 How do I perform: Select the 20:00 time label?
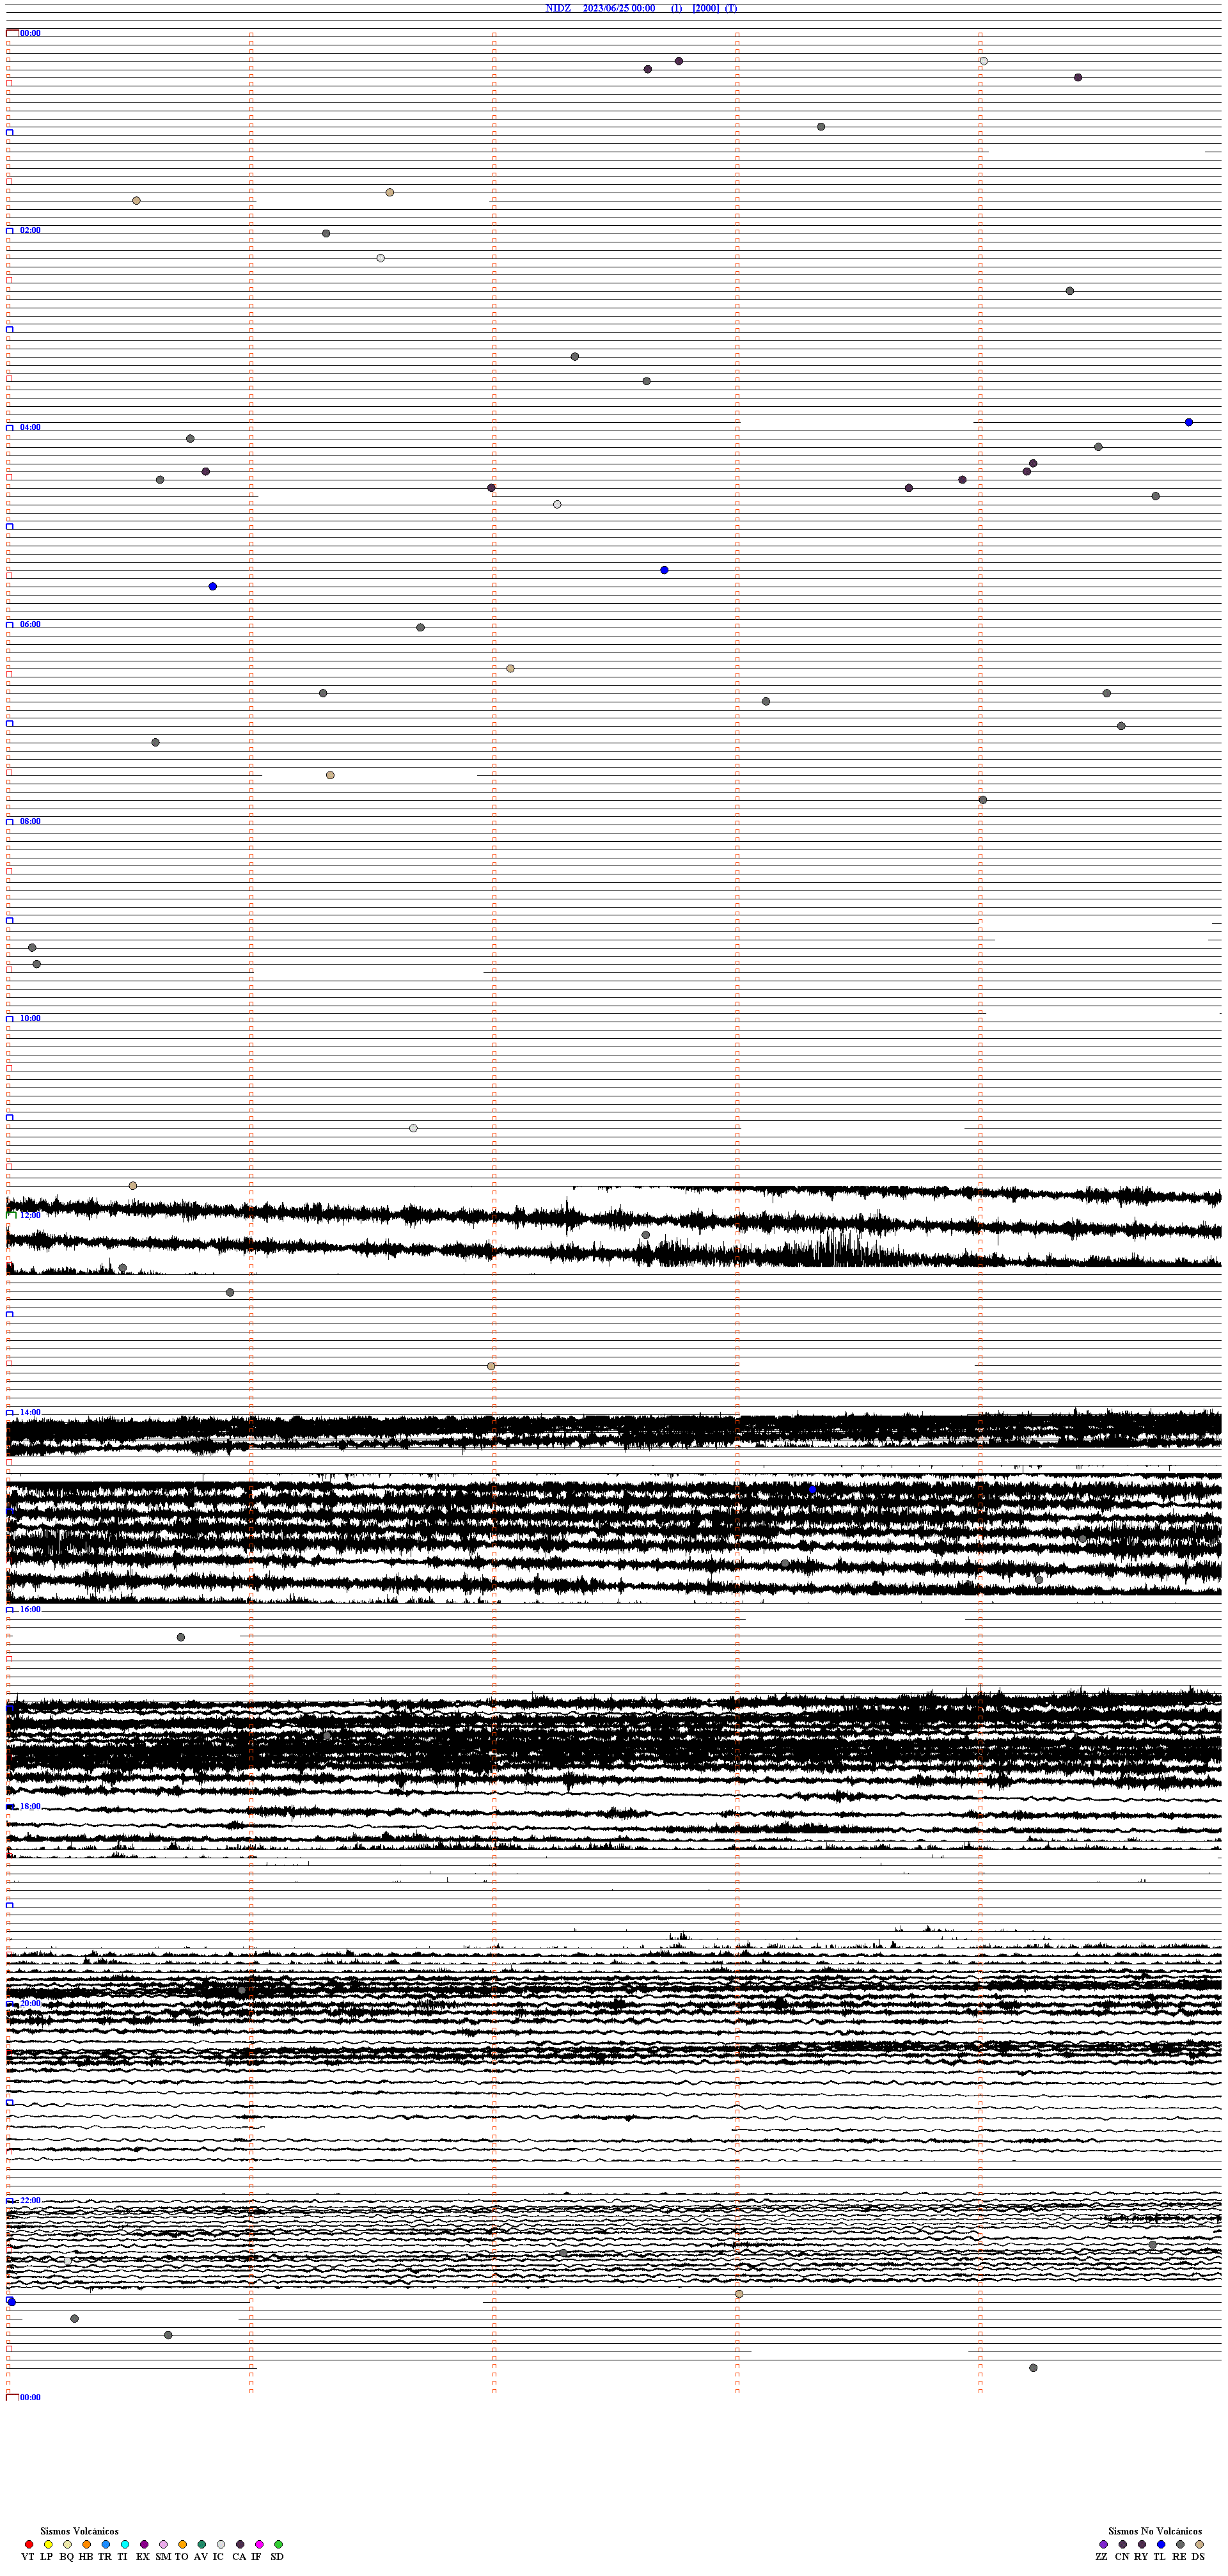pyautogui.click(x=30, y=2003)
